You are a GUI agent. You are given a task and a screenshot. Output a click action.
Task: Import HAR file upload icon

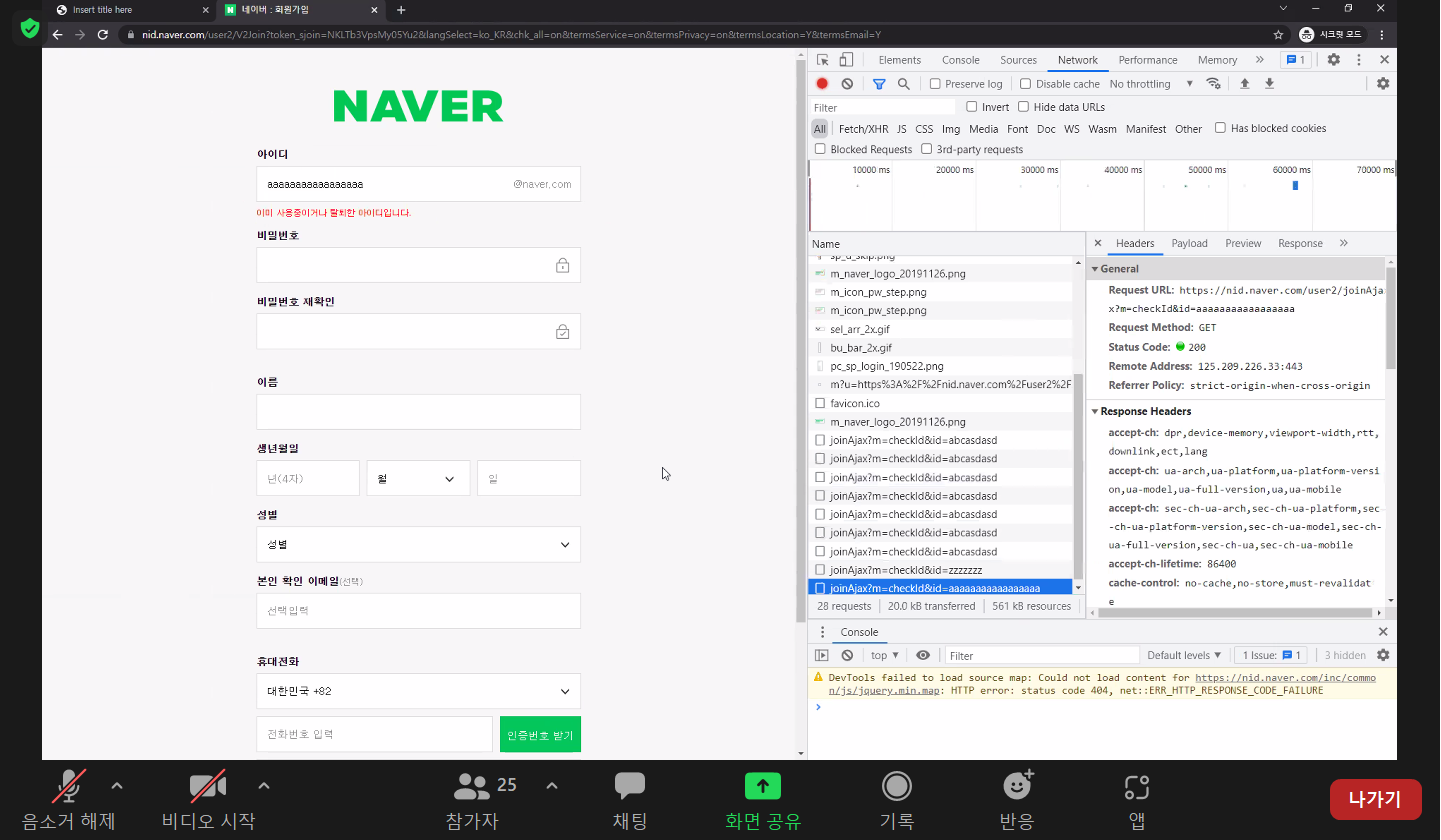pyautogui.click(x=1245, y=84)
